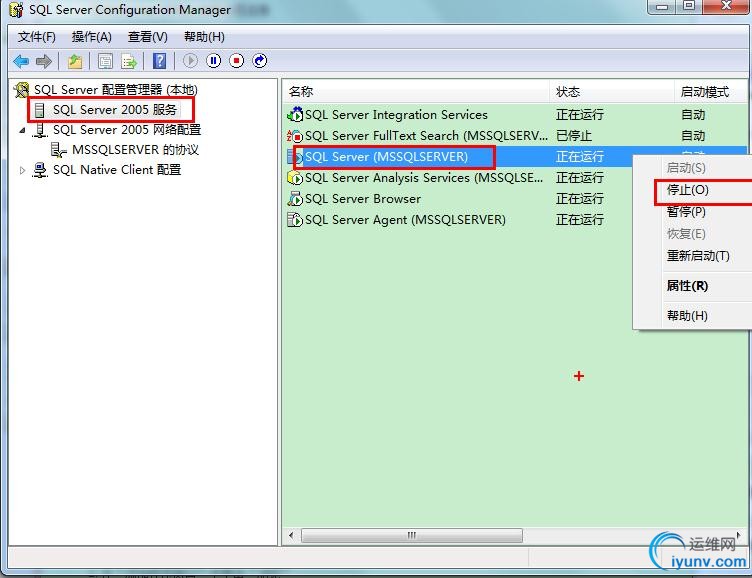752x578 pixels.
Task: Select the SQL Server Integration Services row
Action: (515, 115)
